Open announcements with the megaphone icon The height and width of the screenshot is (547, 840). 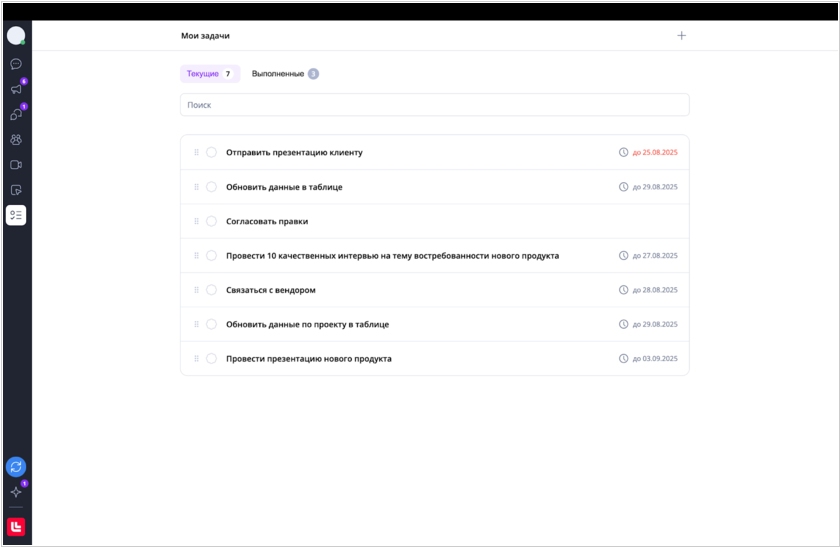(x=16, y=89)
